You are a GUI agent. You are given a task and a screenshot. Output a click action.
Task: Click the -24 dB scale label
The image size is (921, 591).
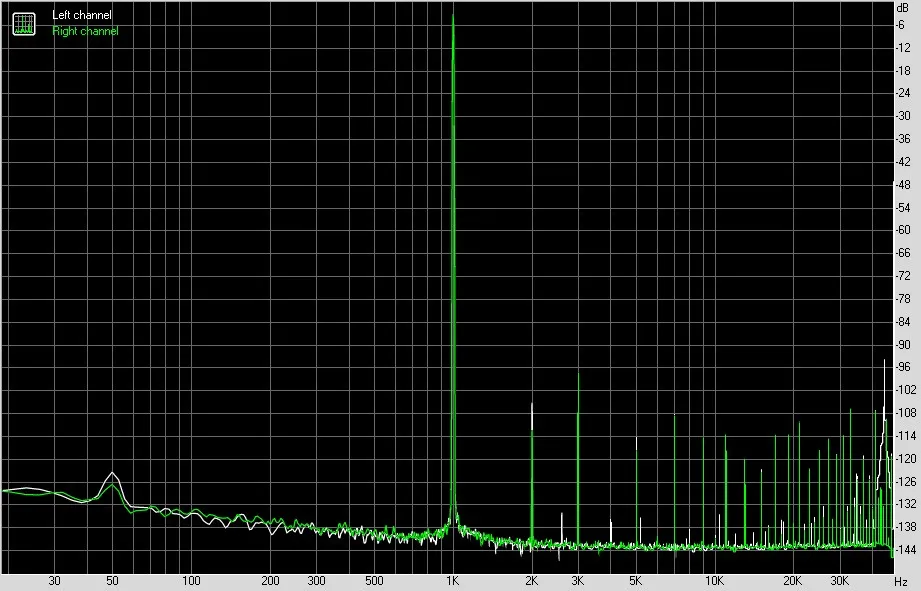click(x=903, y=93)
